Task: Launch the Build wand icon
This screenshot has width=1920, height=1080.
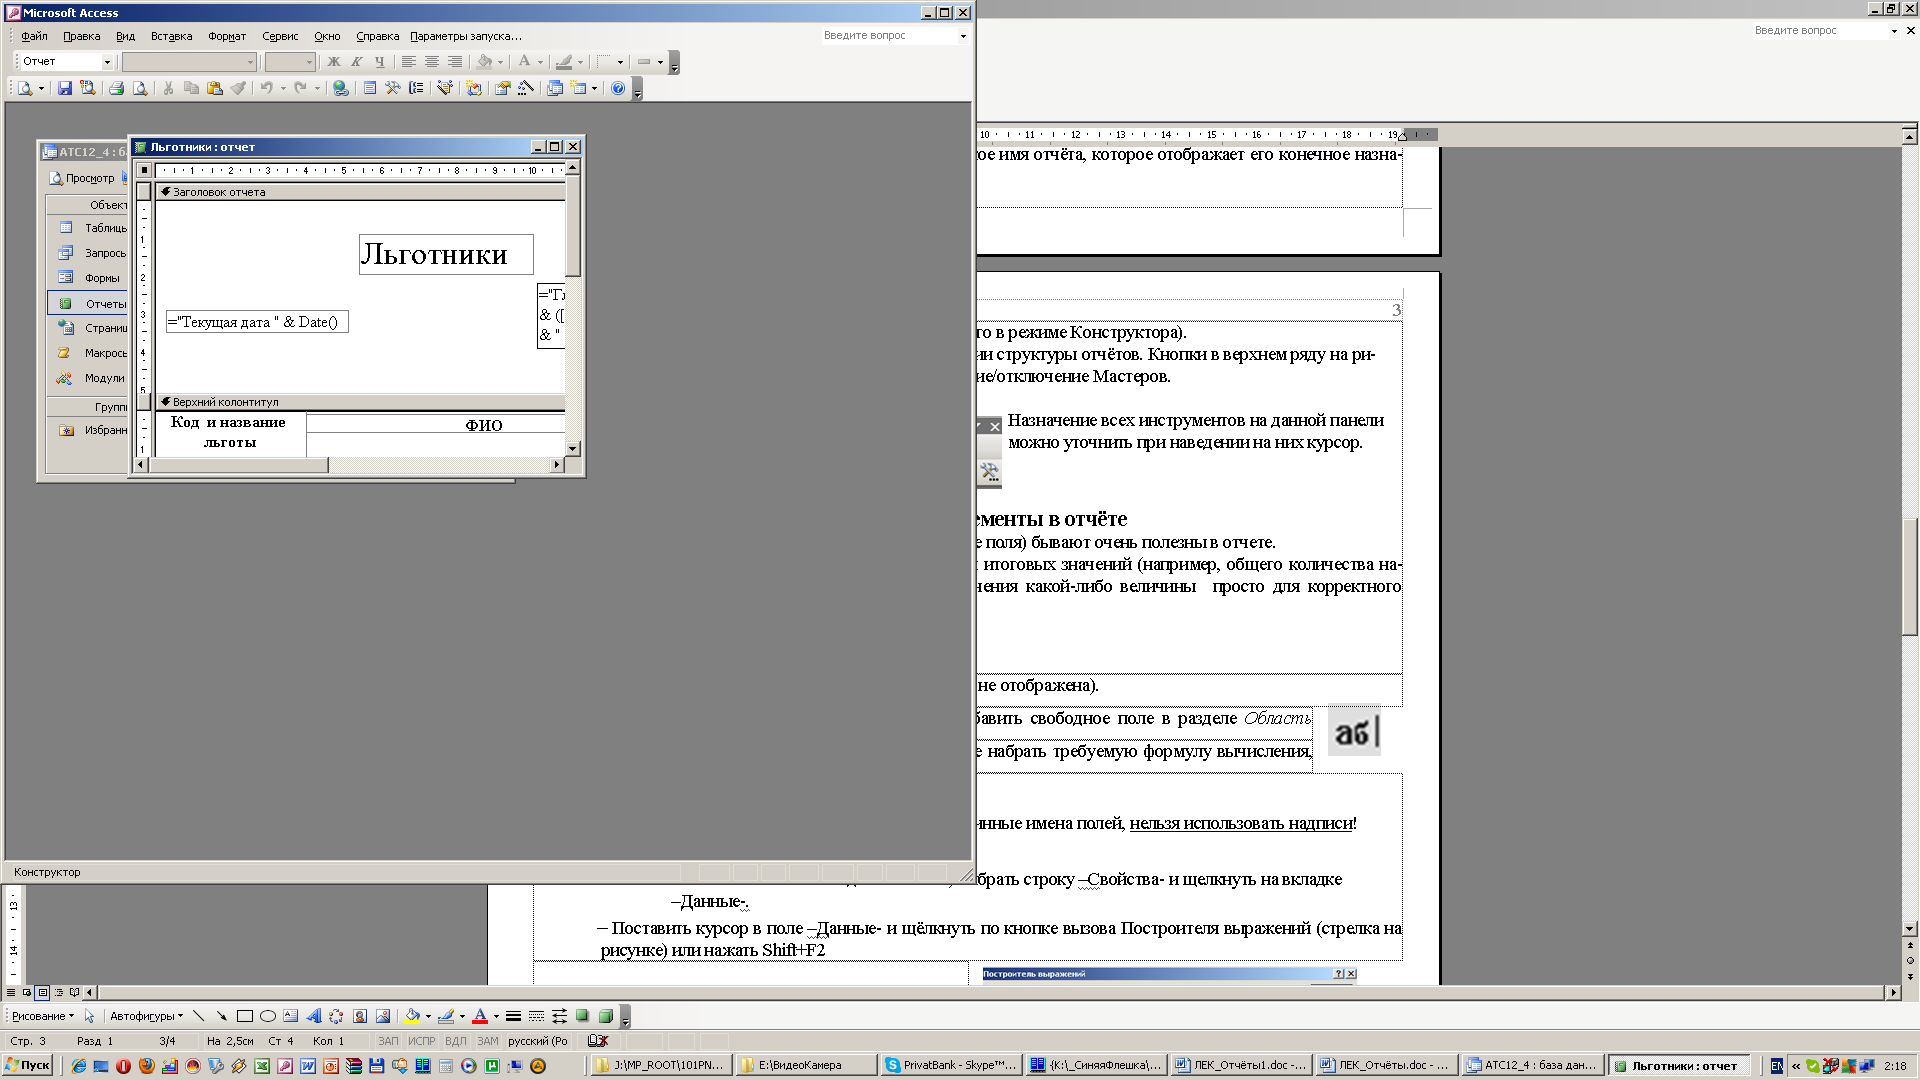Action: (526, 88)
